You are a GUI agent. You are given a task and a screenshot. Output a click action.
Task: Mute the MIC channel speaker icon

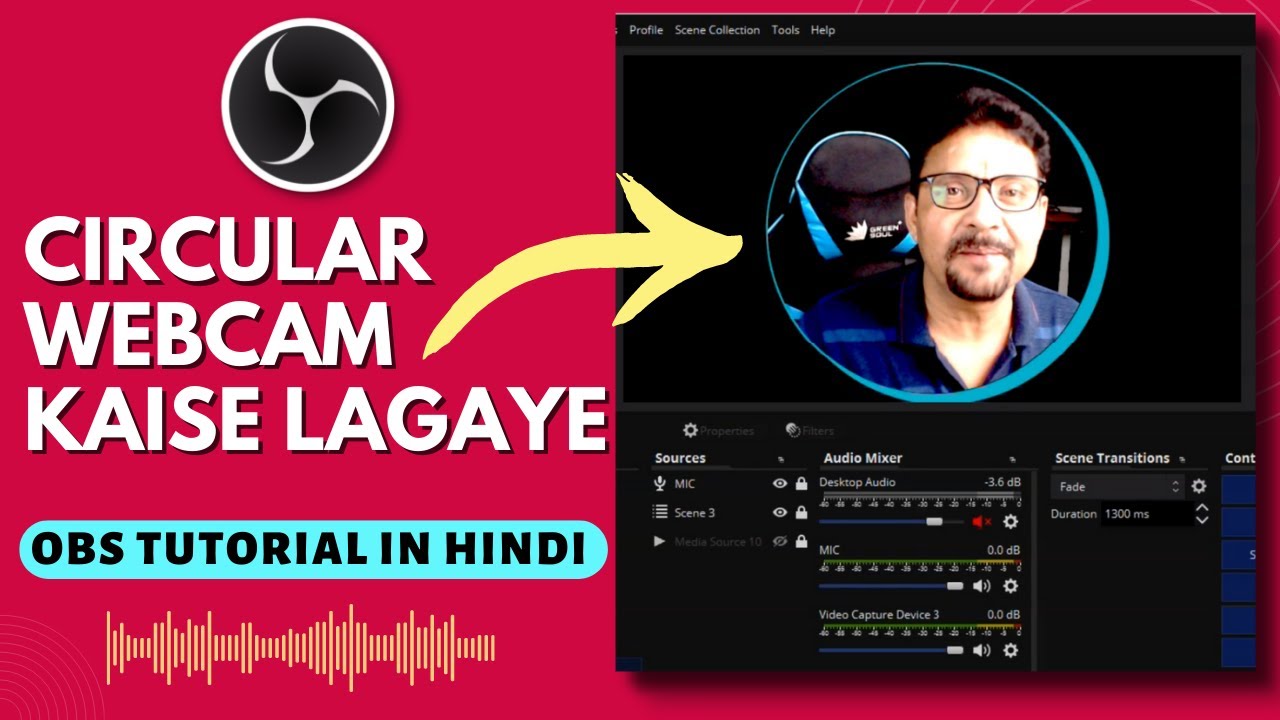pos(982,586)
